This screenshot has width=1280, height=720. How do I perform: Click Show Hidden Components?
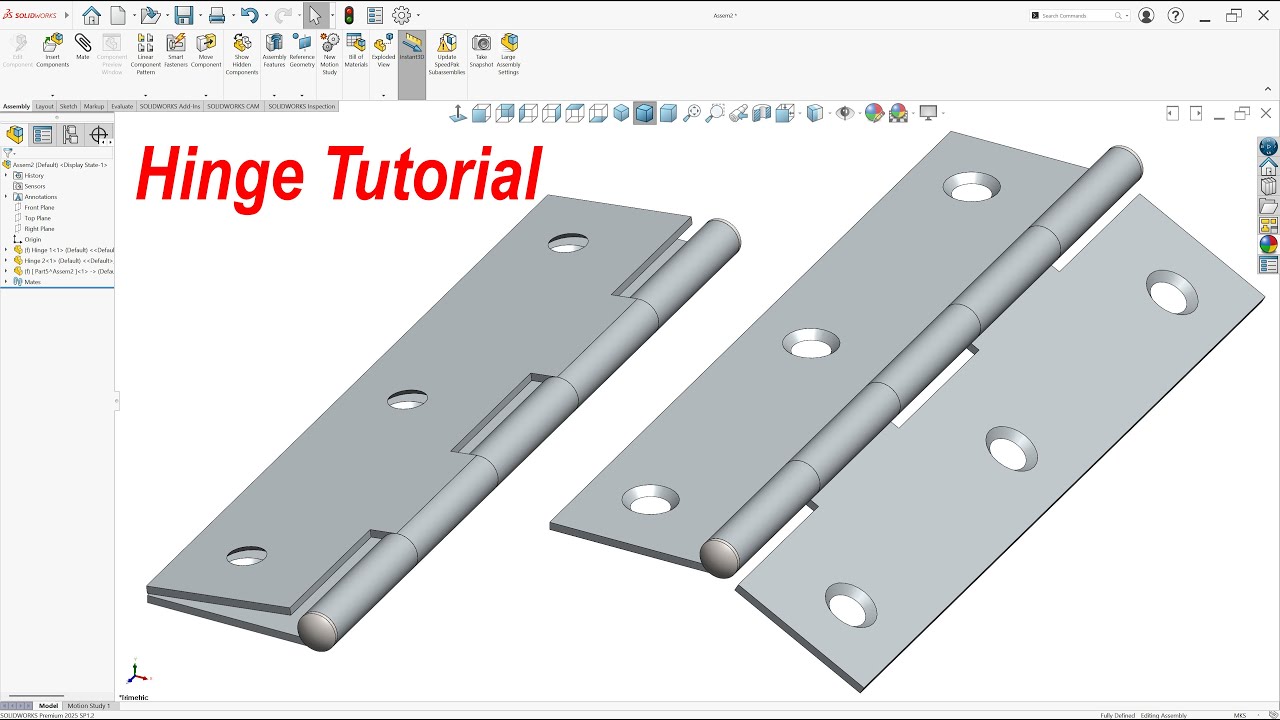[x=242, y=54]
